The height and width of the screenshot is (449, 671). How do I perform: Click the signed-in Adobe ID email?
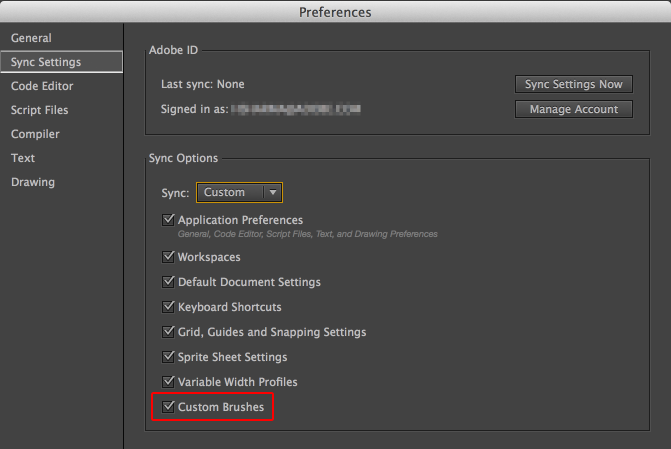pos(294,109)
